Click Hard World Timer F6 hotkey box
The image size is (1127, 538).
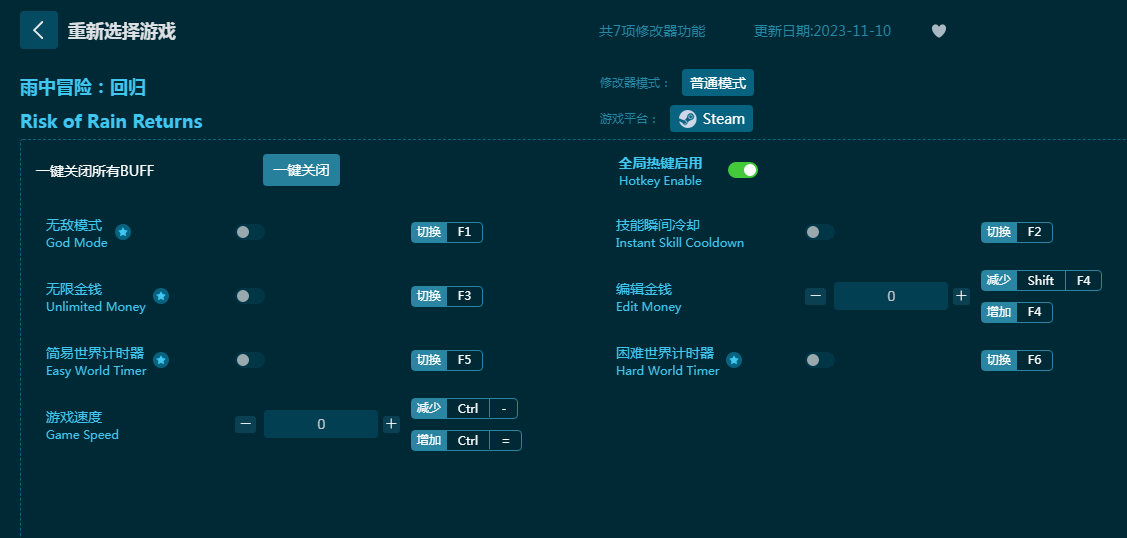(x=1017, y=360)
